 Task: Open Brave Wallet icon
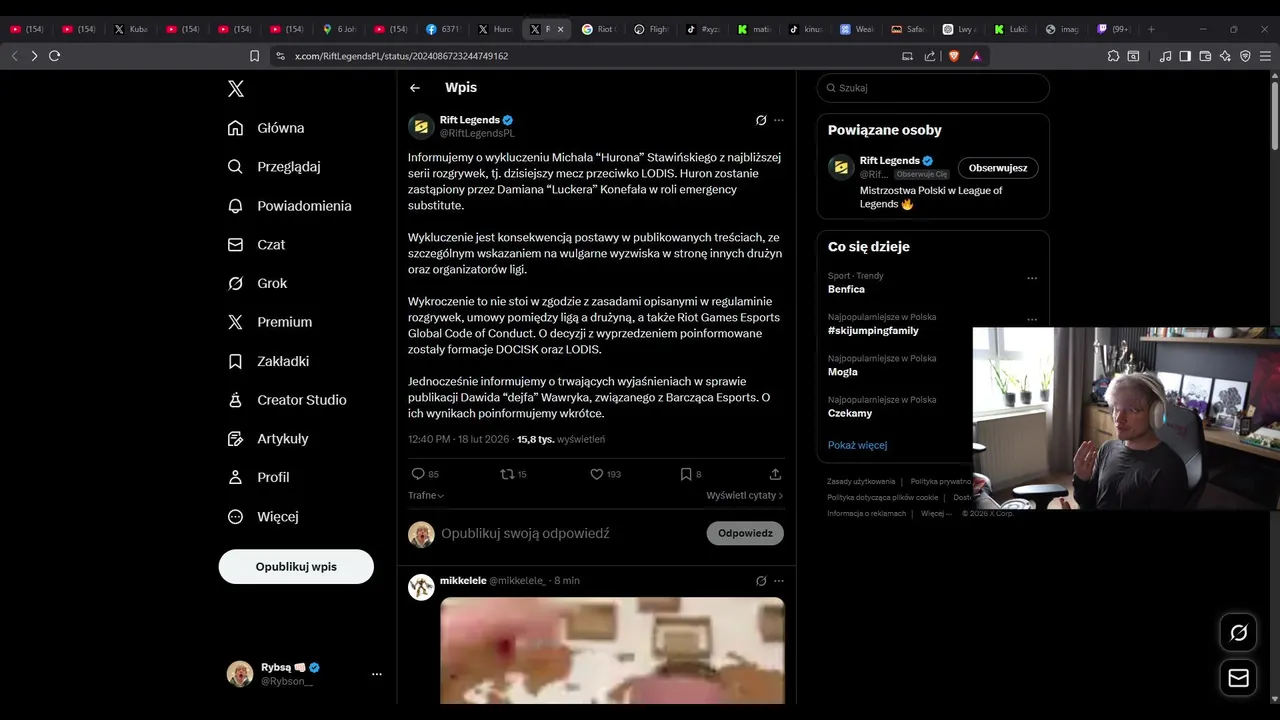(x=1205, y=56)
